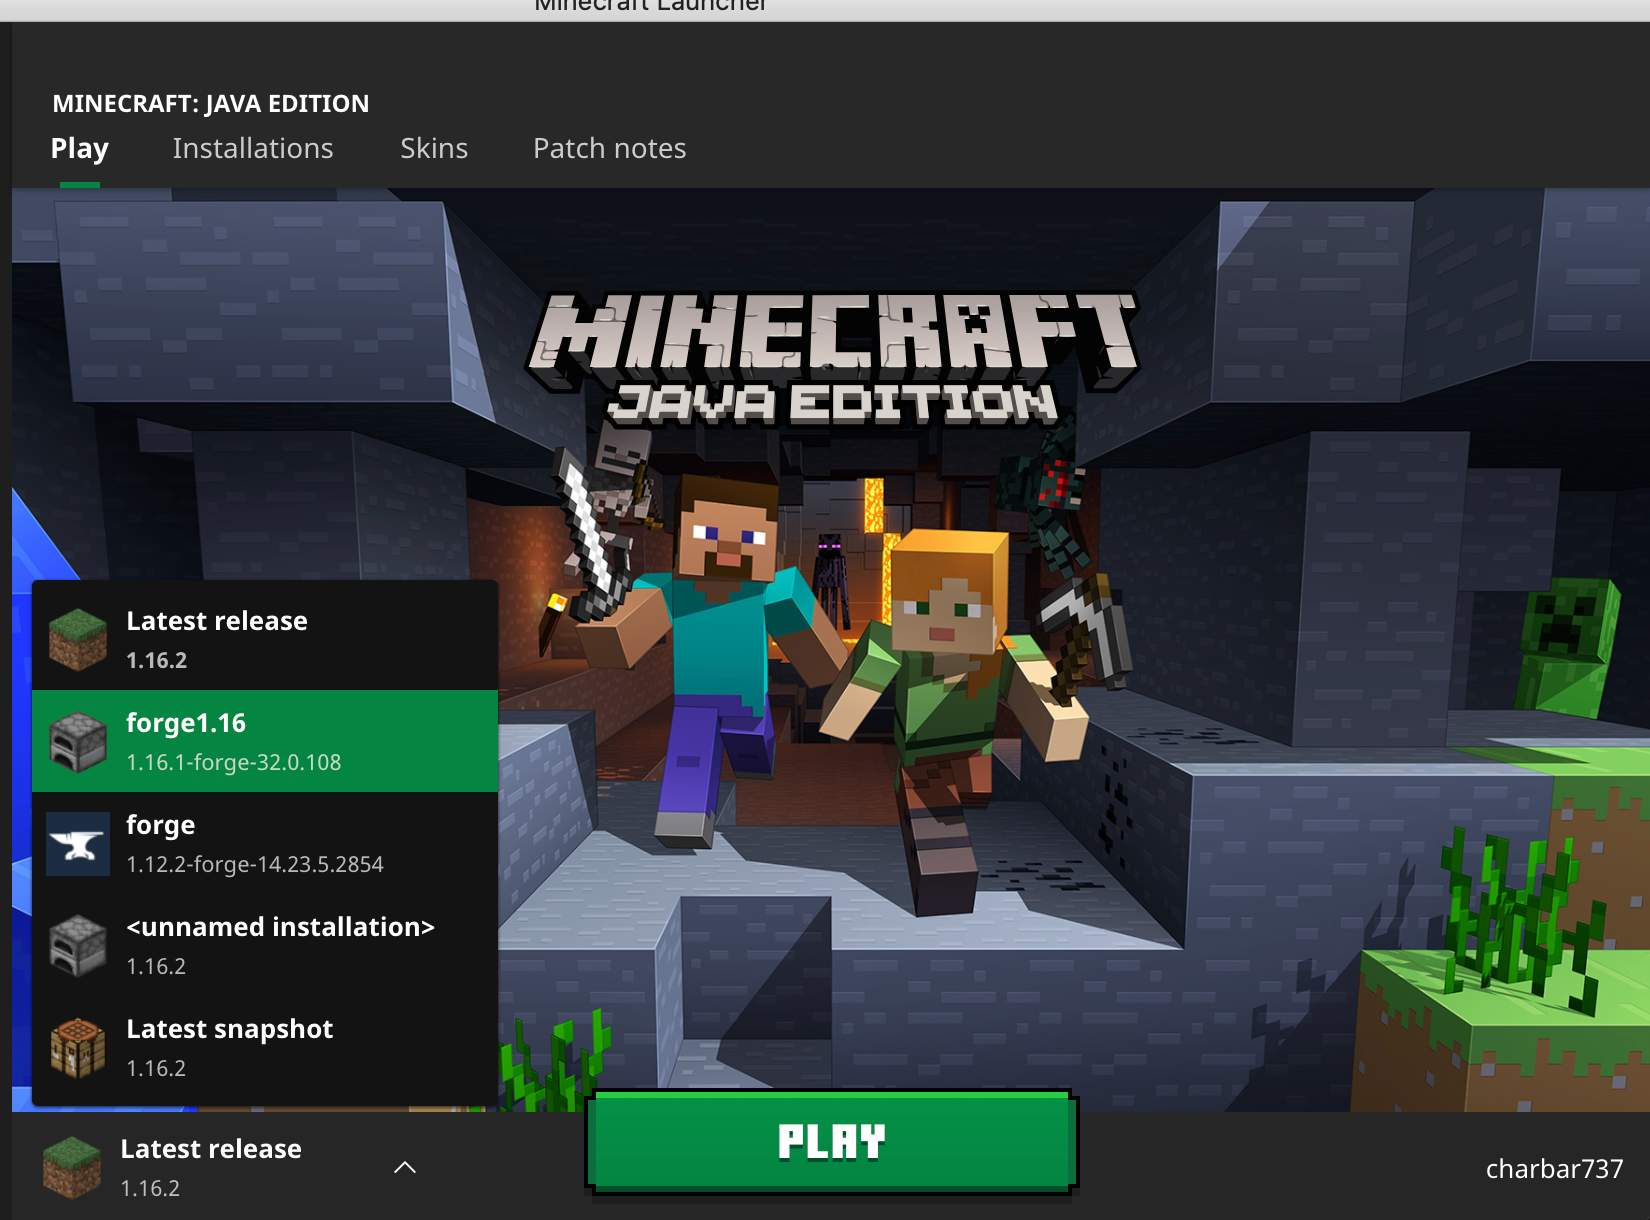Click the furnace icon beside forge1.16
This screenshot has width=1650, height=1220.
click(78, 742)
